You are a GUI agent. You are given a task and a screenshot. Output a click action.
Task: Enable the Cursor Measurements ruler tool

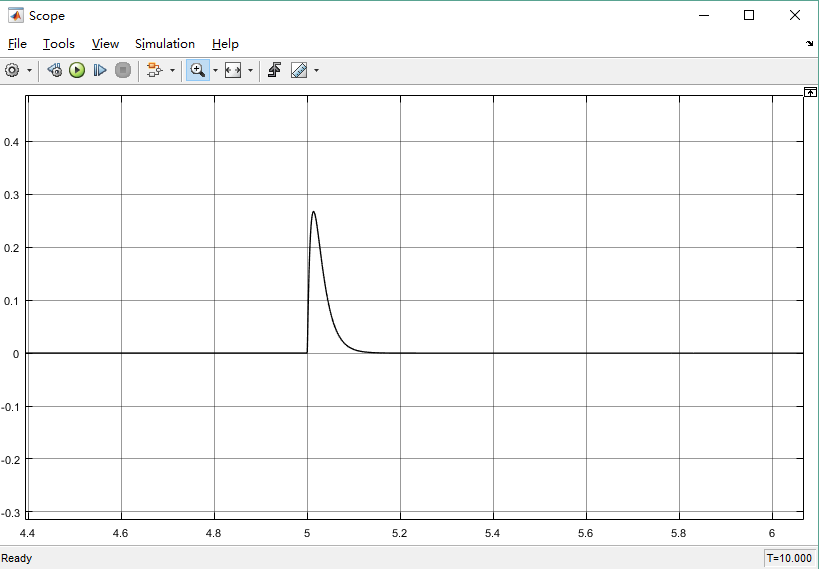[x=299, y=70]
